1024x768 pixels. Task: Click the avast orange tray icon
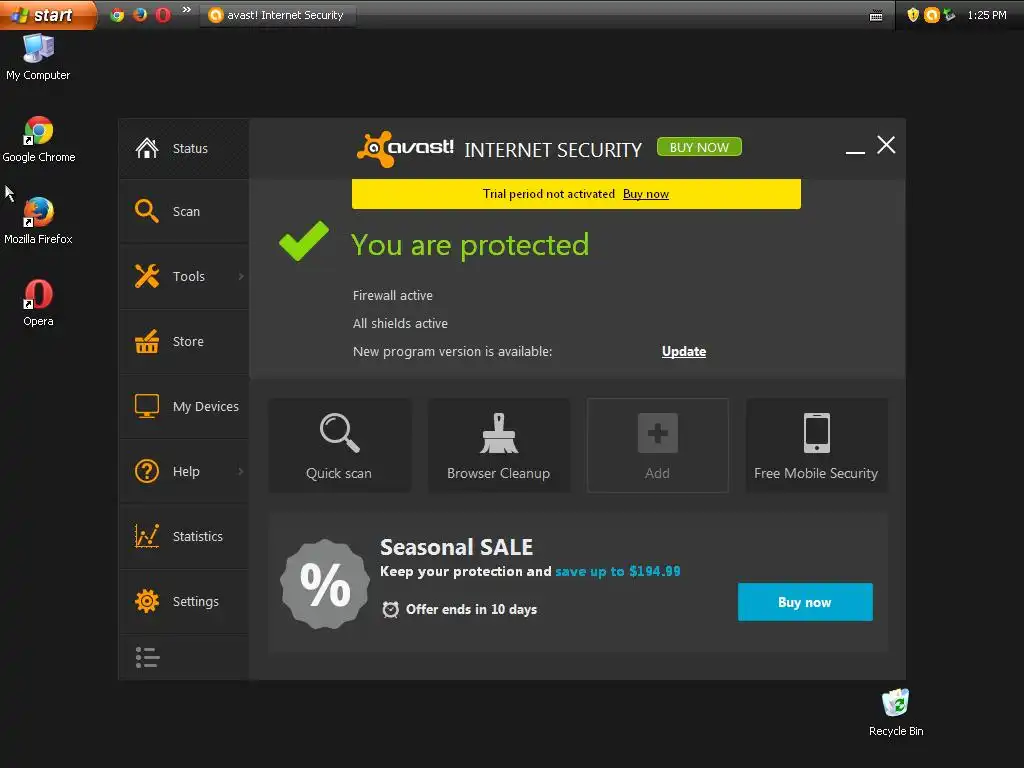click(932, 15)
